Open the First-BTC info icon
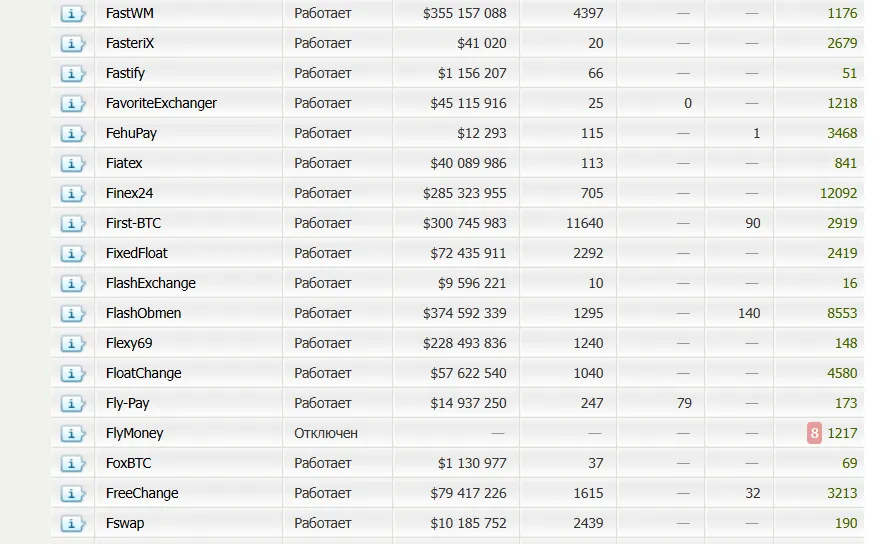The height and width of the screenshot is (544, 893). pos(72,223)
